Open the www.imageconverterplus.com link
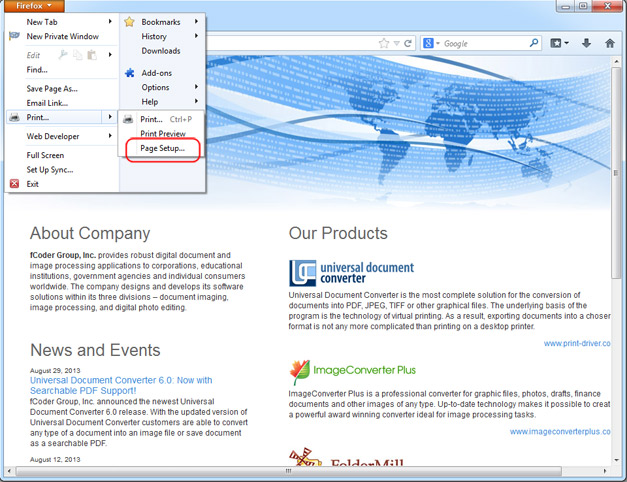This screenshot has width=627, height=482. click(x=560, y=432)
